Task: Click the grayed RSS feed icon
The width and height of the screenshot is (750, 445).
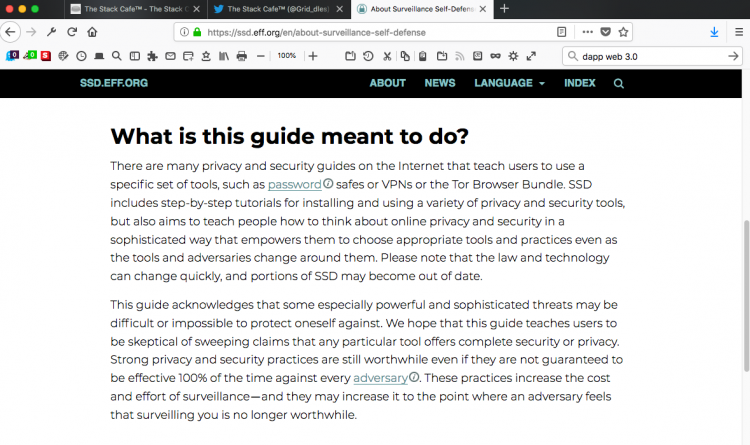Action: (x=460, y=56)
